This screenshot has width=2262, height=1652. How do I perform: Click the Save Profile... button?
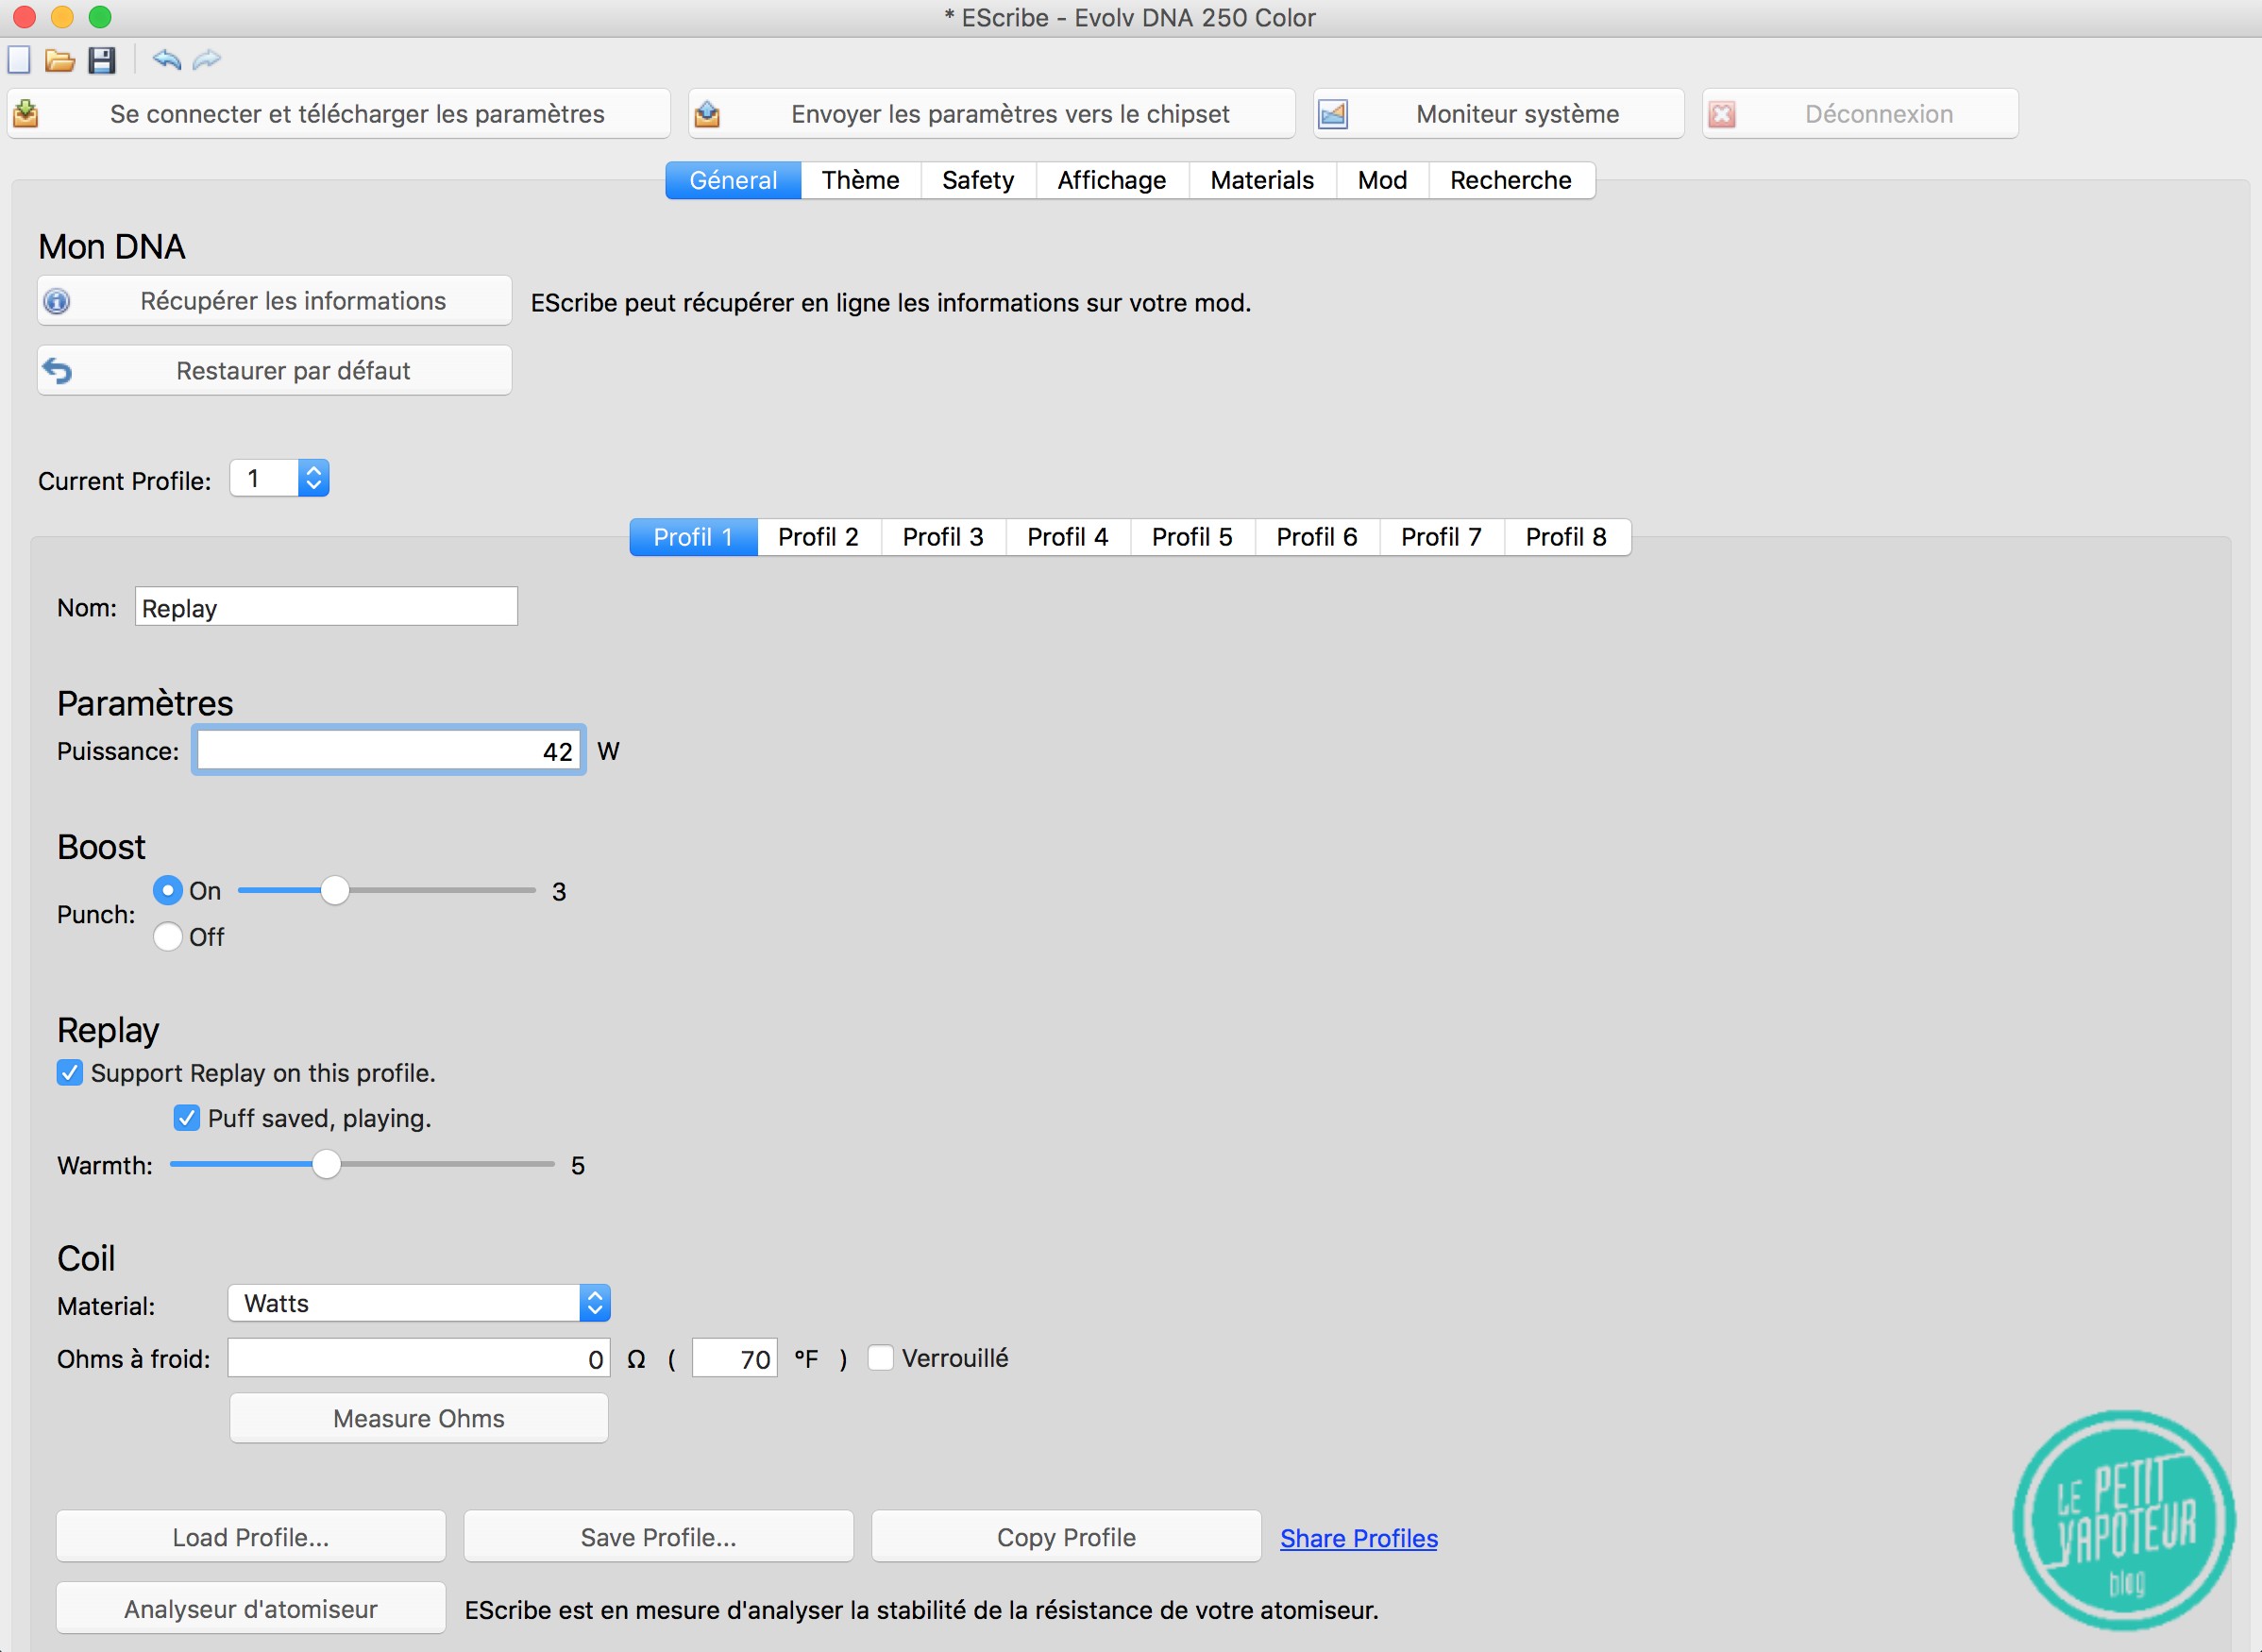click(659, 1537)
